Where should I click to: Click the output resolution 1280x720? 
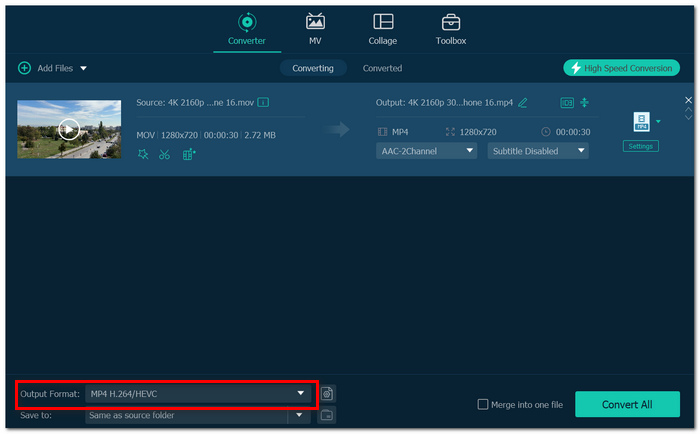(478, 132)
